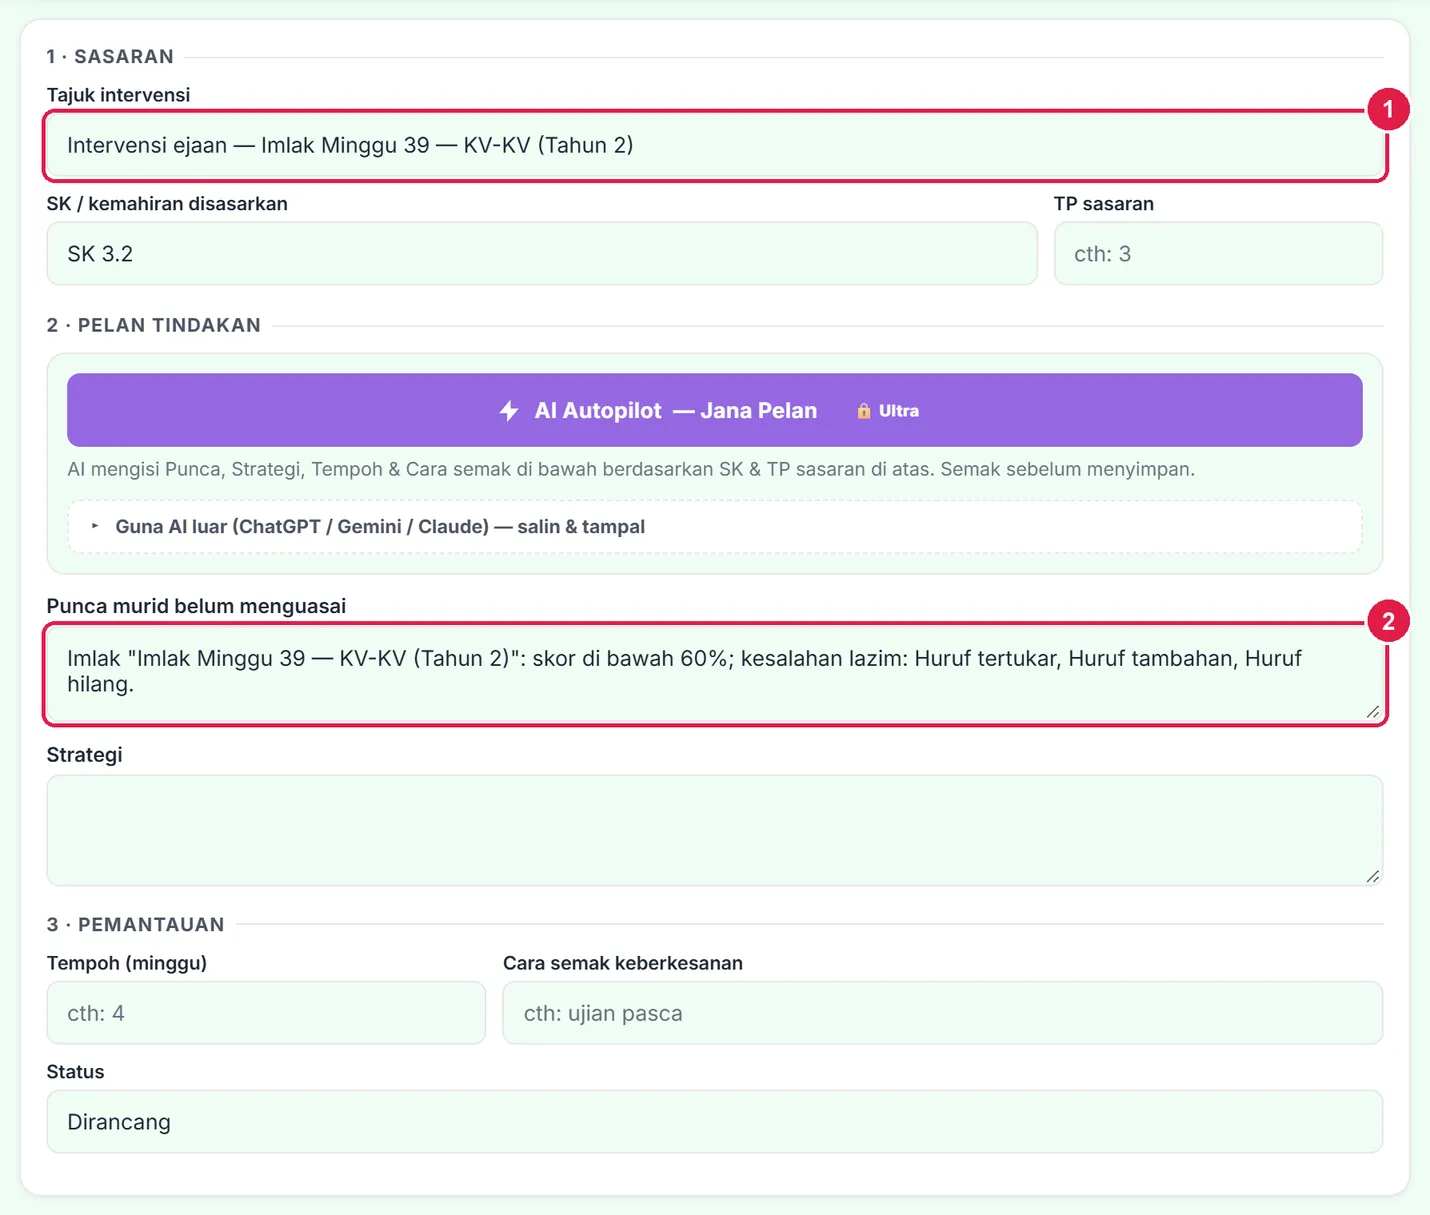Click the Strategi textarea resize handle
The height and width of the screenshot is (1215, 1430).
[1373, 876]
